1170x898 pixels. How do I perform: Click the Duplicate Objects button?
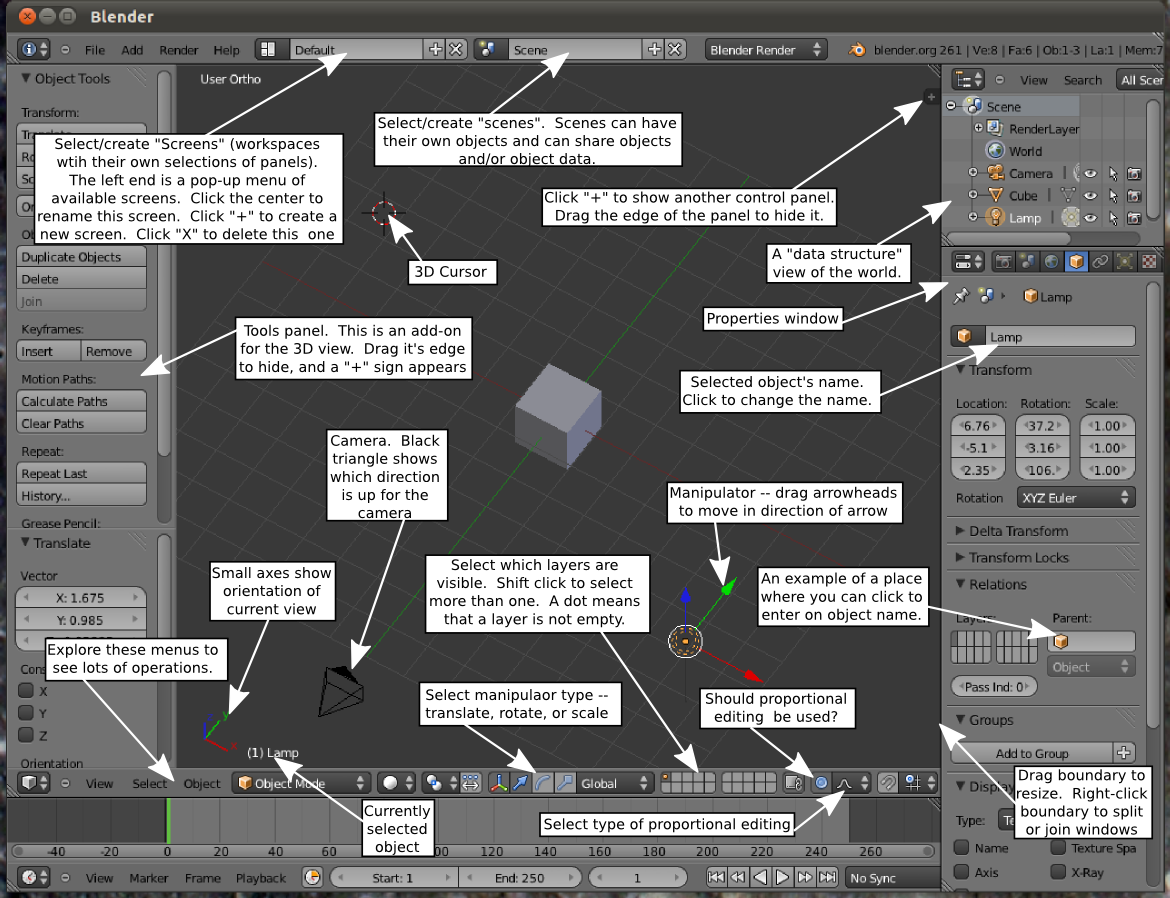(81, 257)
